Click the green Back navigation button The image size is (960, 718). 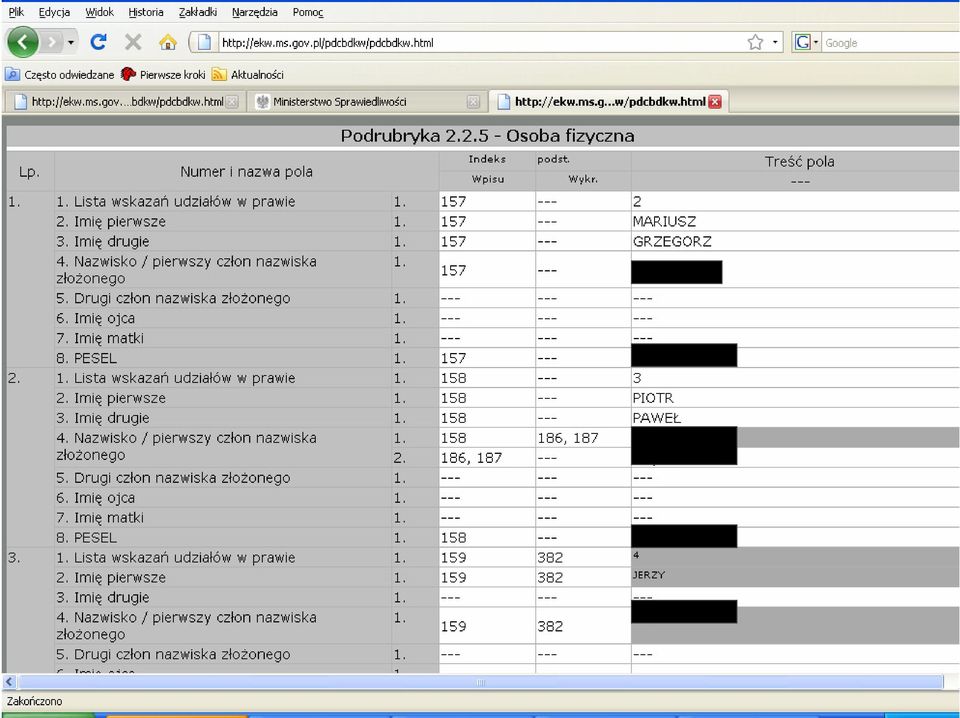(x=23, y=42)
